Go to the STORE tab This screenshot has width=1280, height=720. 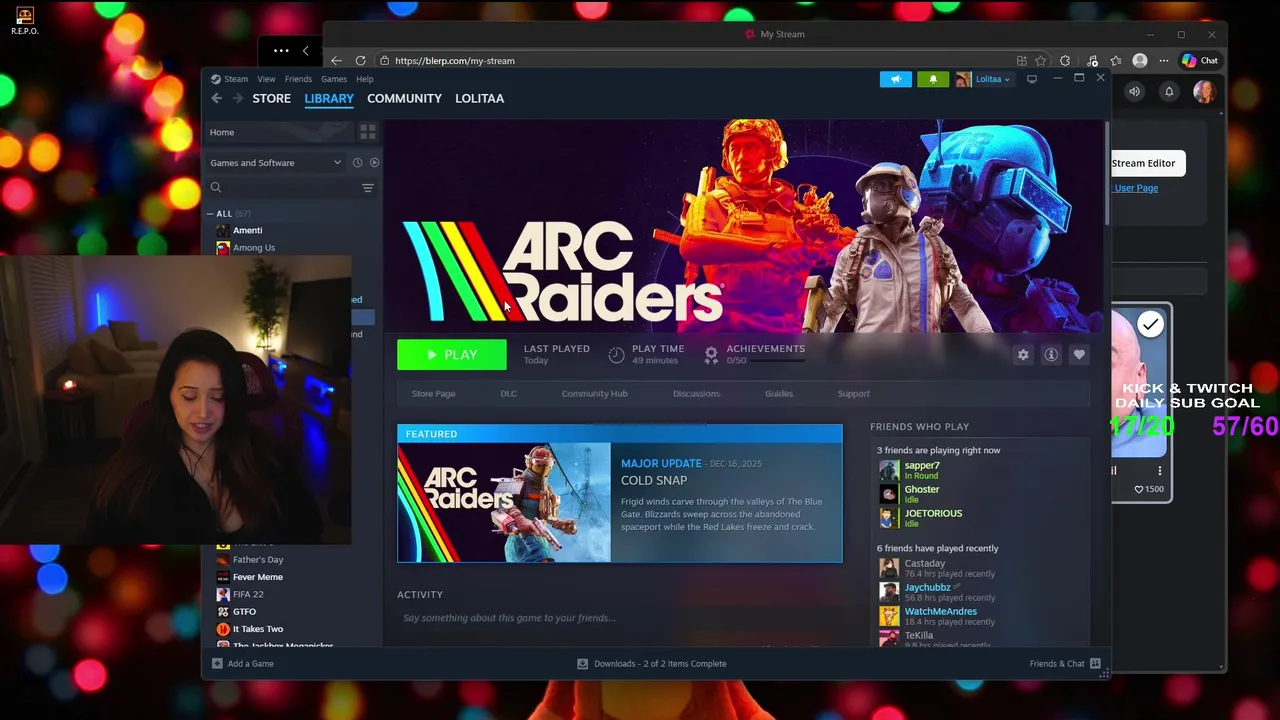(x=271, y=98)
